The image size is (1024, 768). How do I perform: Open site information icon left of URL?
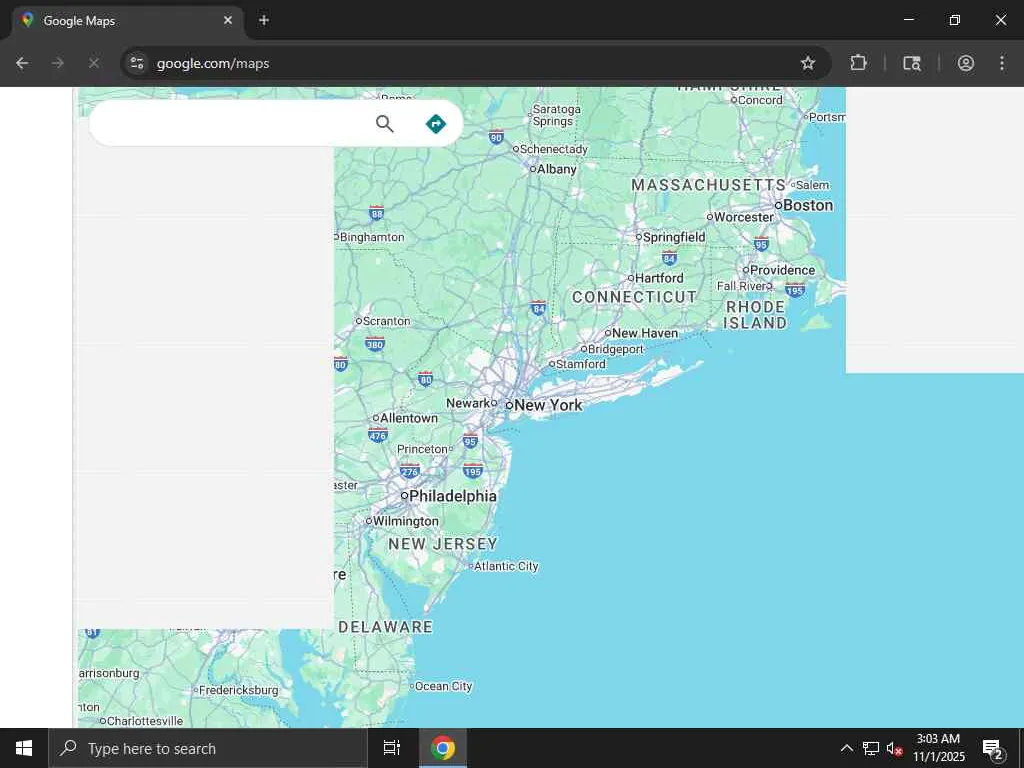136,63
